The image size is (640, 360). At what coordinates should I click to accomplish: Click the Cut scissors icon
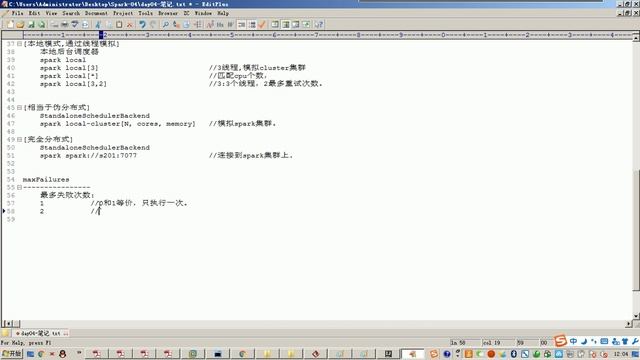98,24
